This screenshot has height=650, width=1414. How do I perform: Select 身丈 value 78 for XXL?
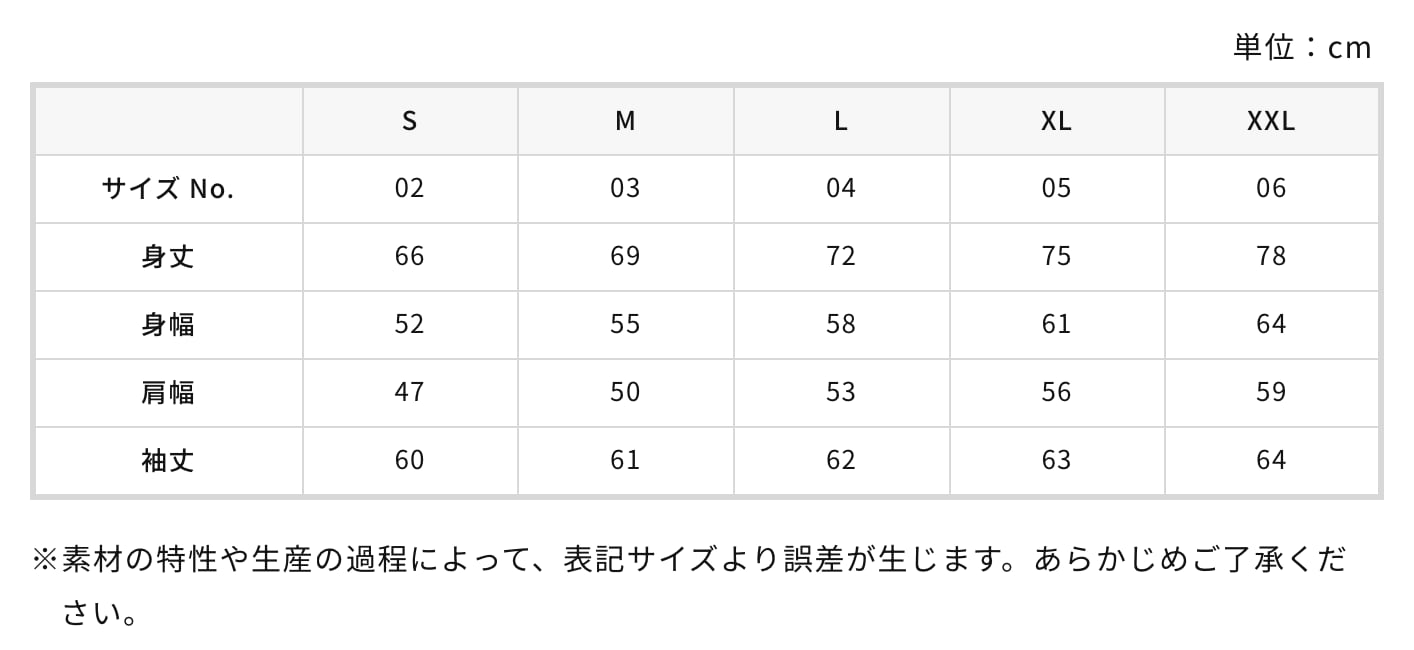coord(1271,256)
